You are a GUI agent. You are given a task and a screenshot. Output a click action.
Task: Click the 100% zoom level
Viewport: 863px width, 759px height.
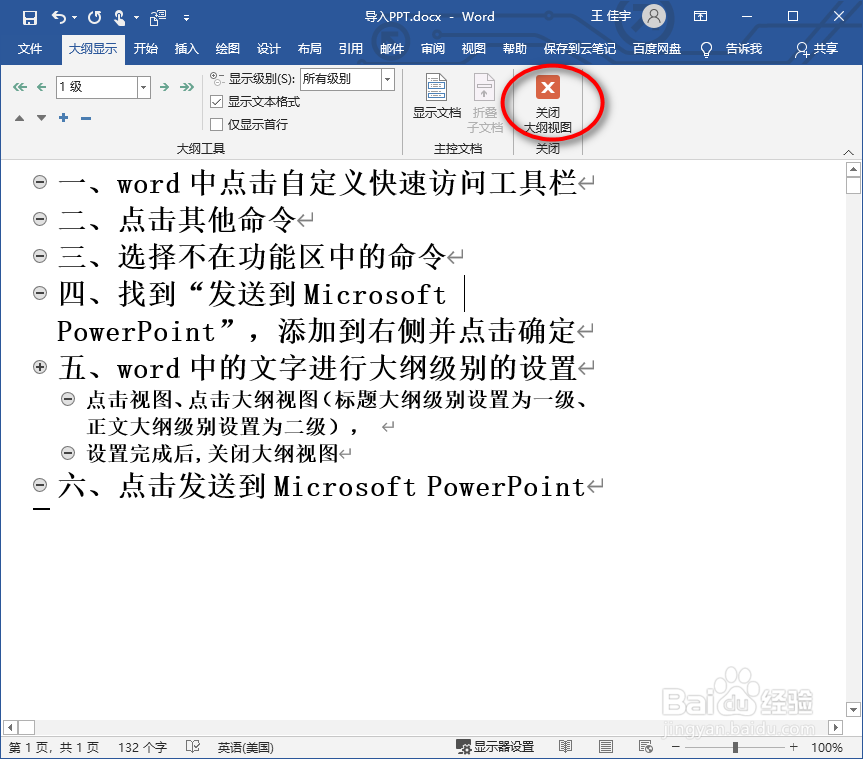(827, 747)
